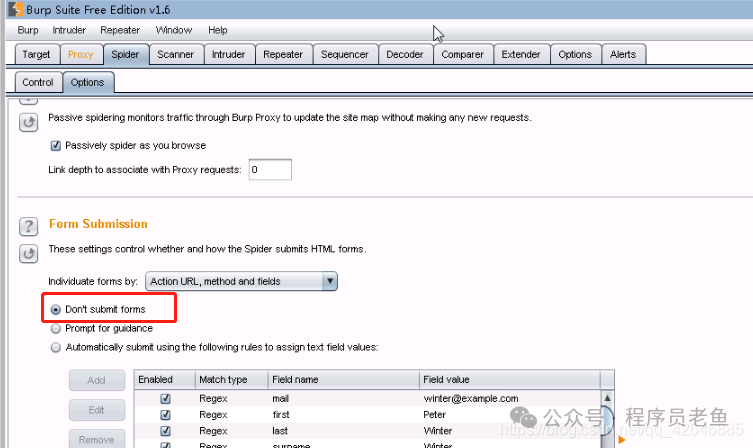
Task: Click the Form Submission heading
Action: tap(98, 224)
